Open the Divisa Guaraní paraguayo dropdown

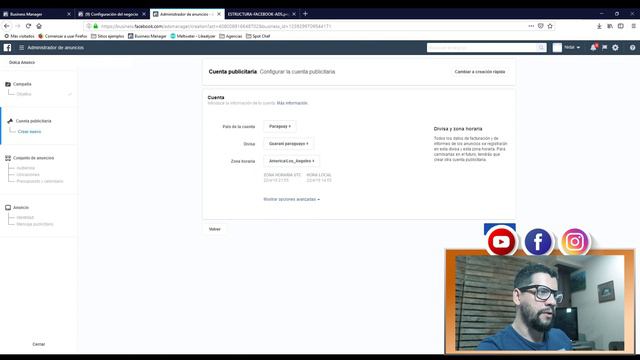tap(289, 144)
